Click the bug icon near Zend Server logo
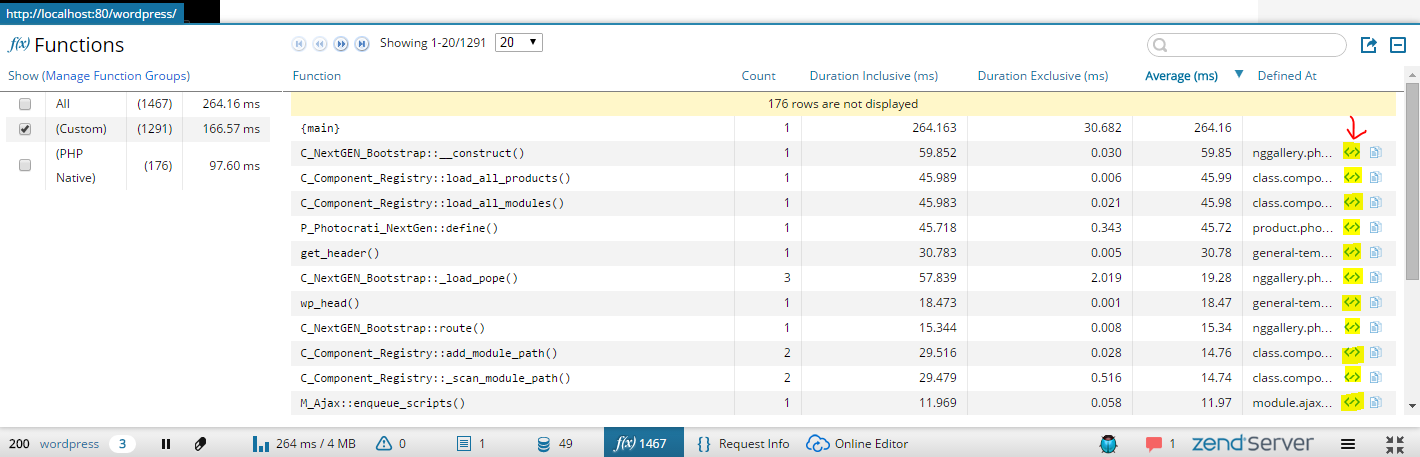 click(1108, 443)
